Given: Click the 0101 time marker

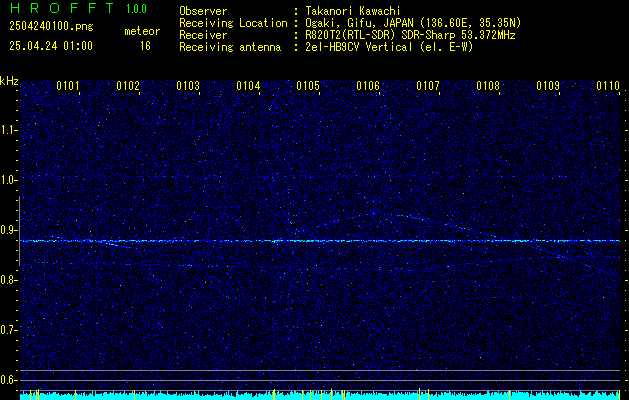Looking at the screenshot, I should pos(67,86).
